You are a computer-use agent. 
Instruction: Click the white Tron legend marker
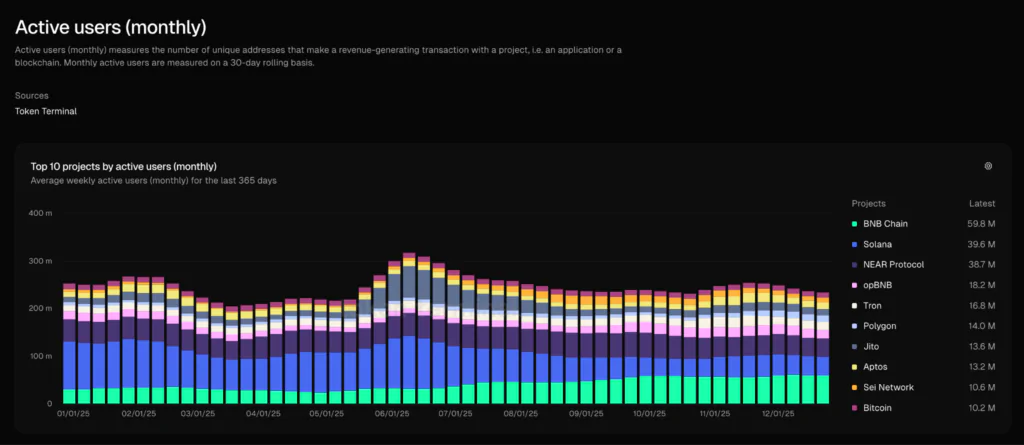(855, 306)
